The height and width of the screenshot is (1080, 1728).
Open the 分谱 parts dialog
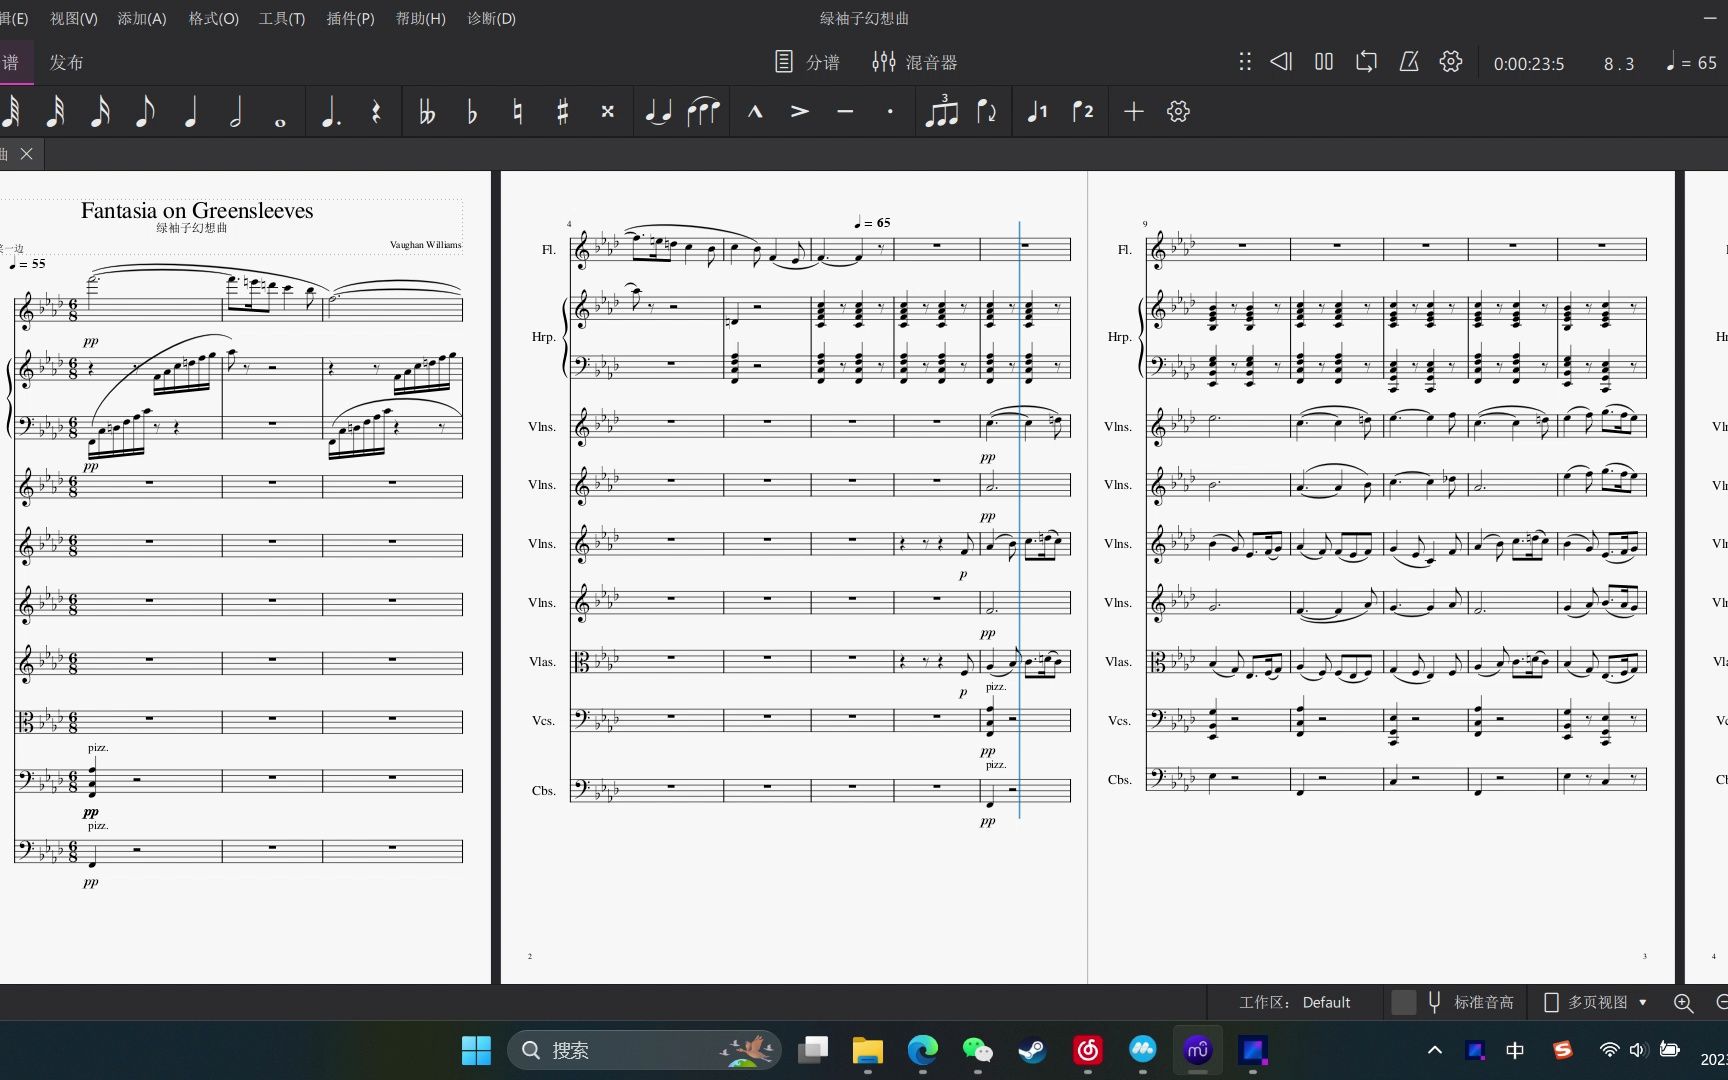(807, 62)
